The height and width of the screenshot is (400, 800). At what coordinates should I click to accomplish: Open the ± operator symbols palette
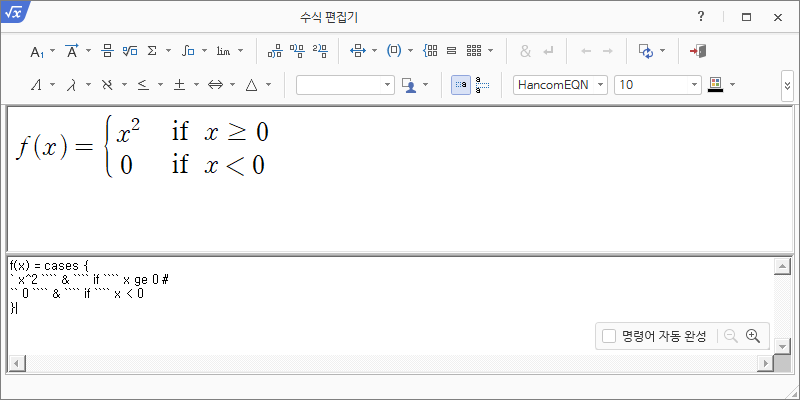coord(179,85)
